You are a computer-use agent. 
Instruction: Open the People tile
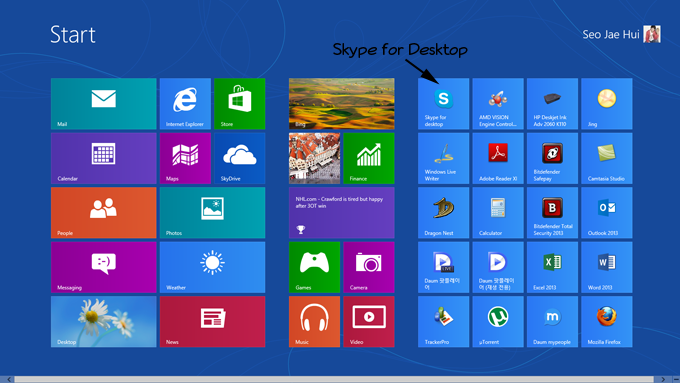tap(104, 213)
